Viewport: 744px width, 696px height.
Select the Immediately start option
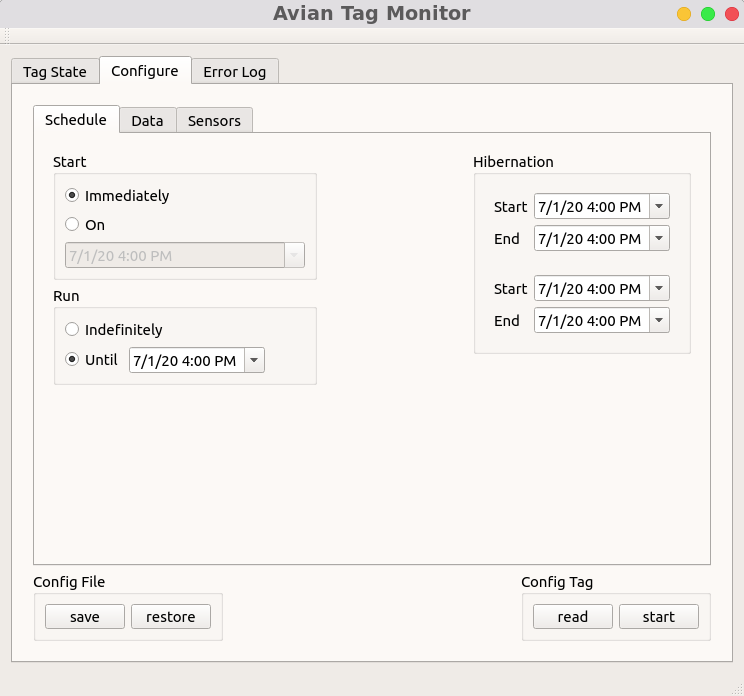[x=117, y=195]
